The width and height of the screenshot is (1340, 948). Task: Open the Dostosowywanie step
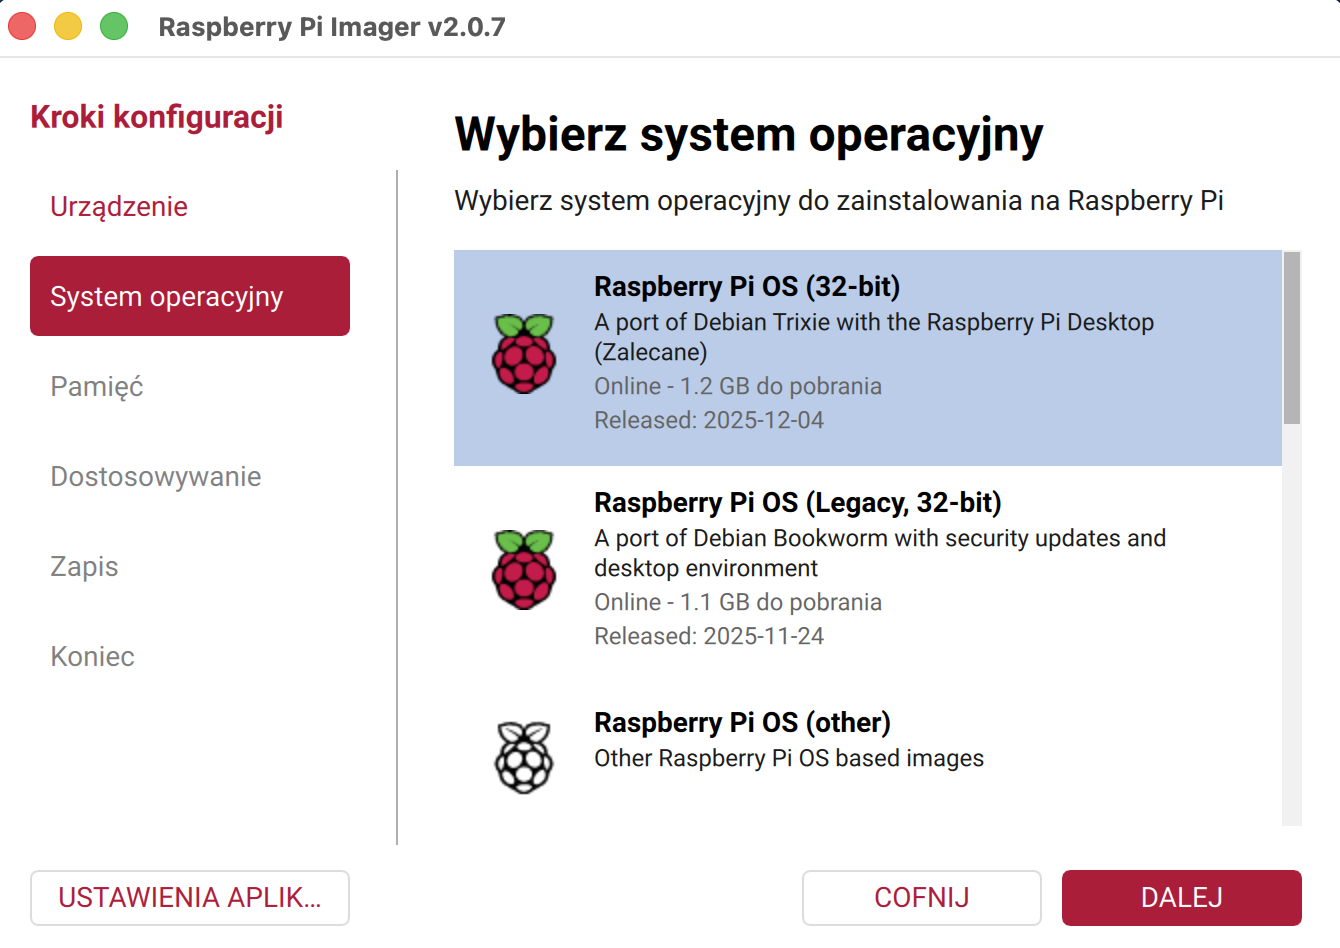156,477
